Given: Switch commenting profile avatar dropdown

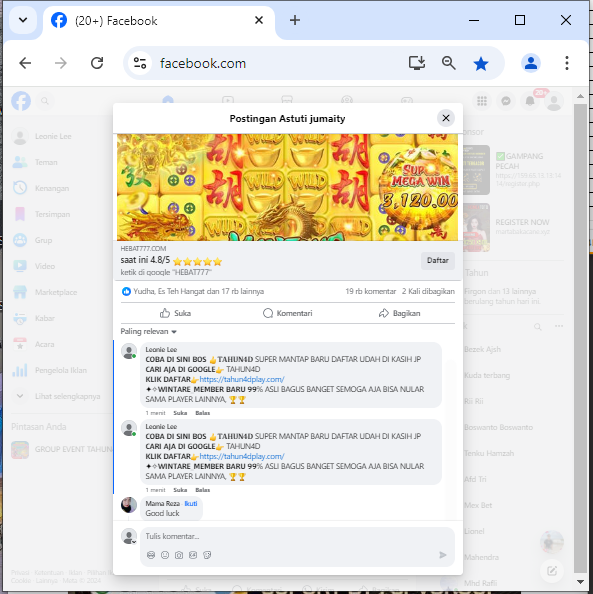Looking at the screenshot, I should pyautogui.click(x=129, y=537).
